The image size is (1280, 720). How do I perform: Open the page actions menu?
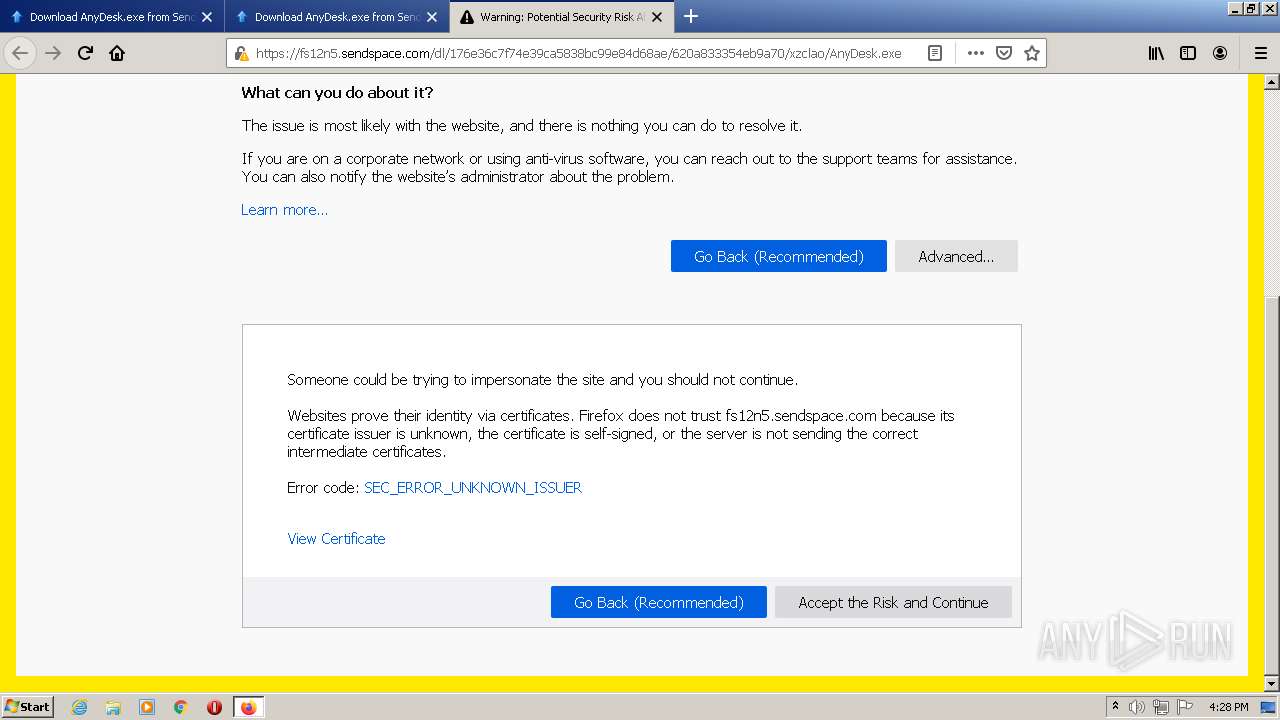[x=975, y=53]
